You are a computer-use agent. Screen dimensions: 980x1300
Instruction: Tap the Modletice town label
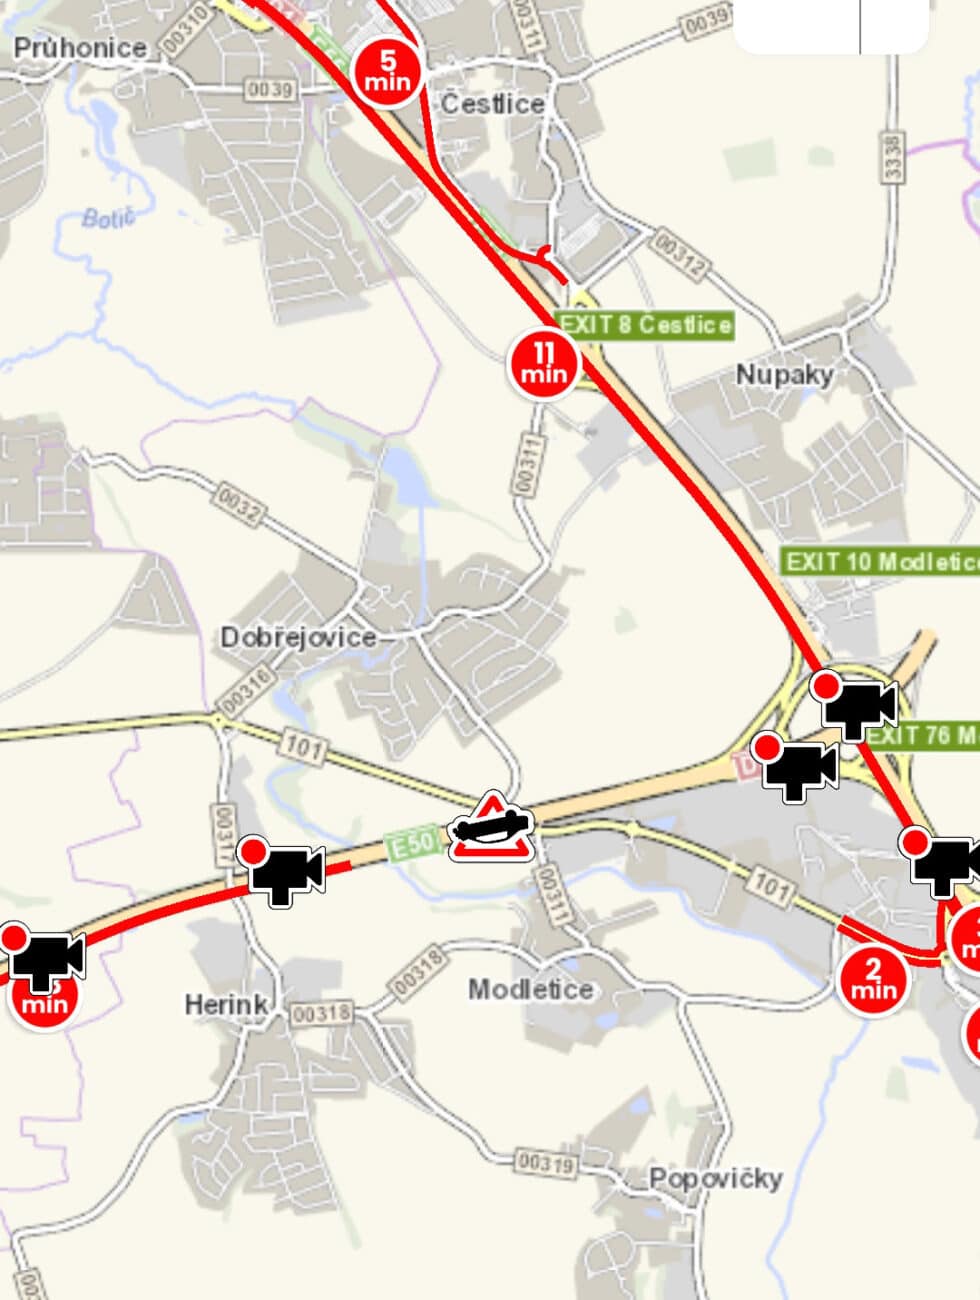531,989
